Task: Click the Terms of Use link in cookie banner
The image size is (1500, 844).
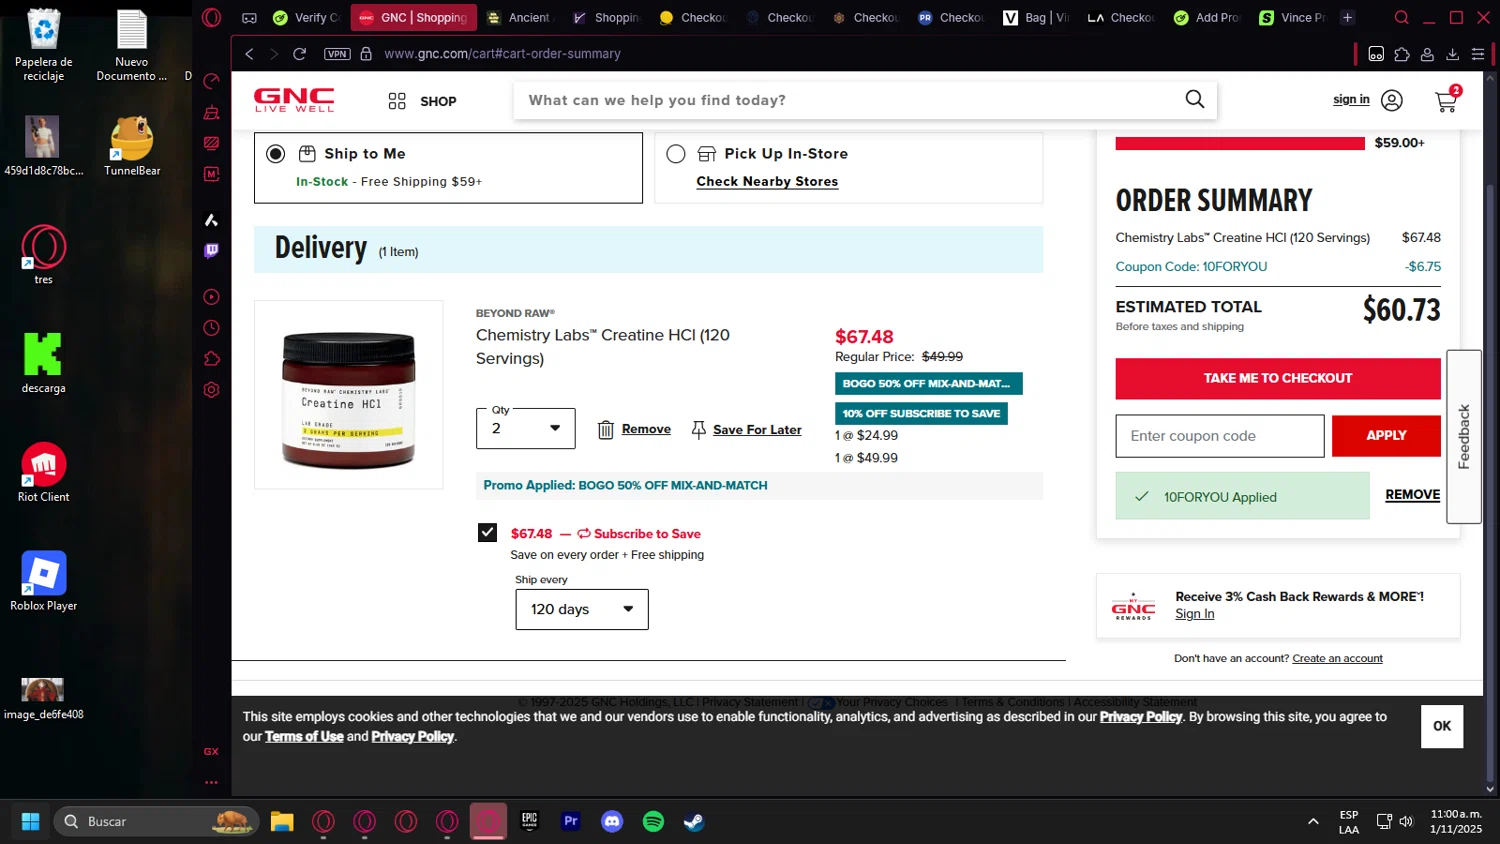Action: [x=304, y=737]
